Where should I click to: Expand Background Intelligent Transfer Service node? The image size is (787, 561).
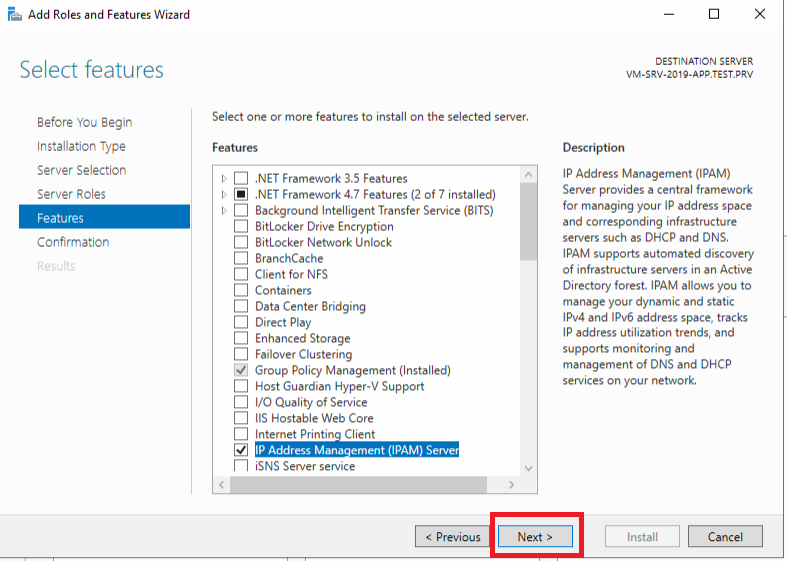click(x=224, y=210)
